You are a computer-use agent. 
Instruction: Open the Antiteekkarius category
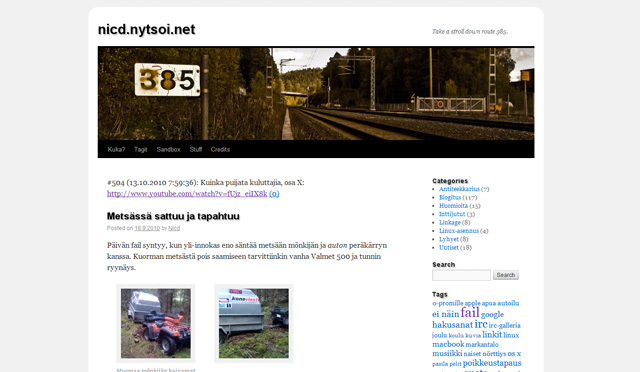[x=459, y=189]
